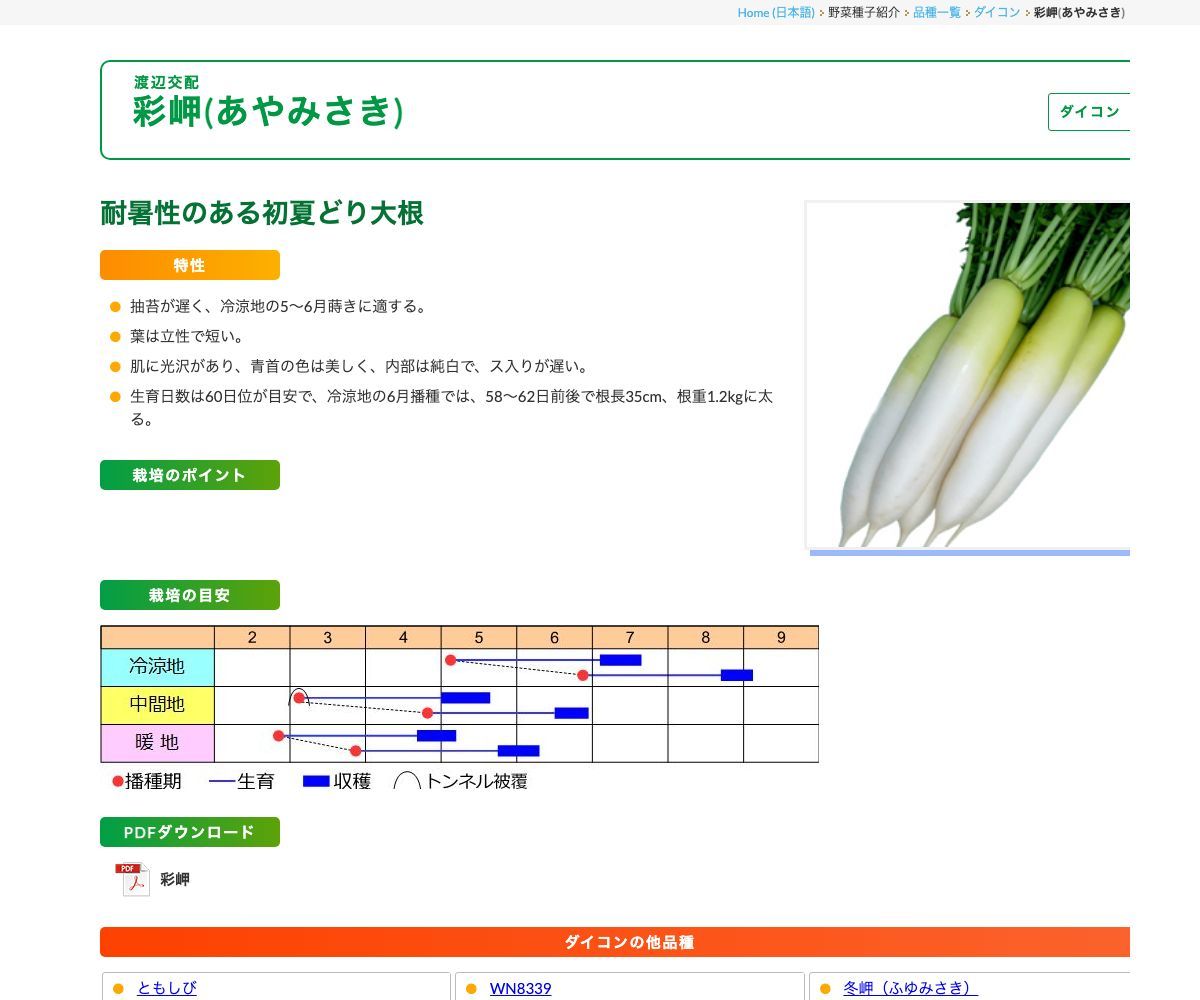Screen dimensions: 1200x1000
Task: Click the 栽培のポイント header
Action: coord(189,475)
